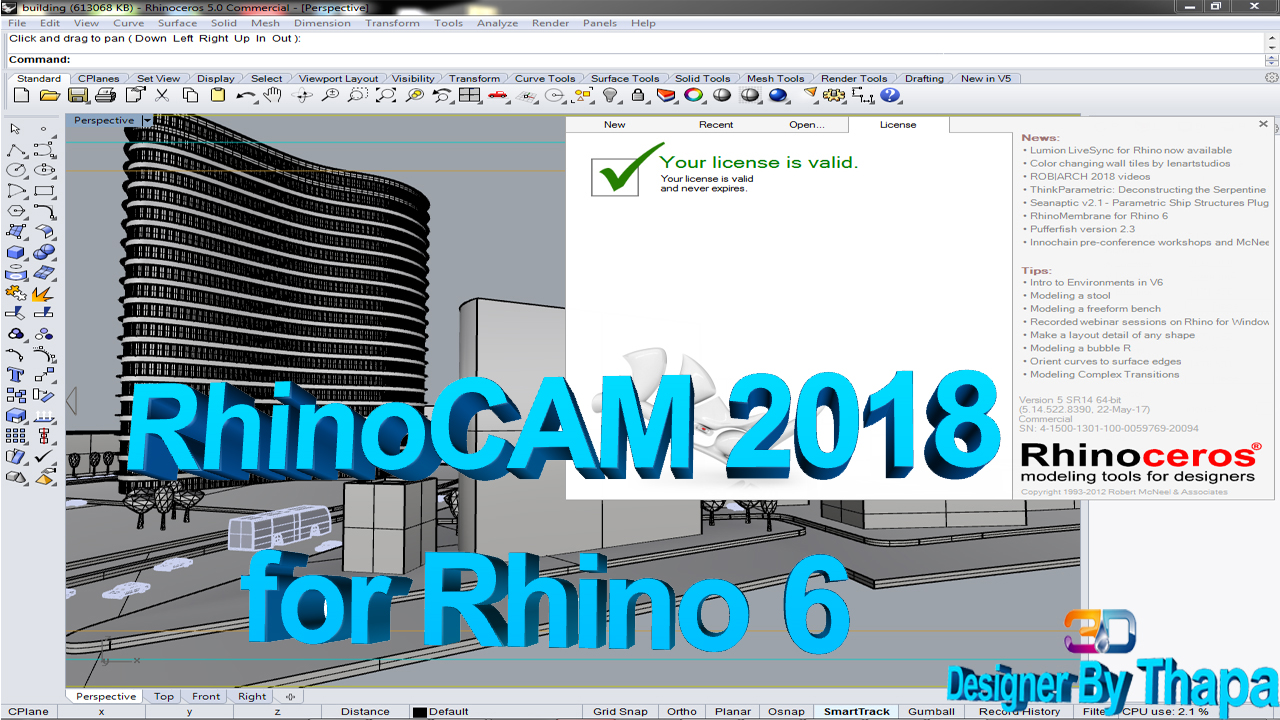Toggle Record History in the status bar
The height and width of the screenshot is (720, 1280).
coord(1019,712)
